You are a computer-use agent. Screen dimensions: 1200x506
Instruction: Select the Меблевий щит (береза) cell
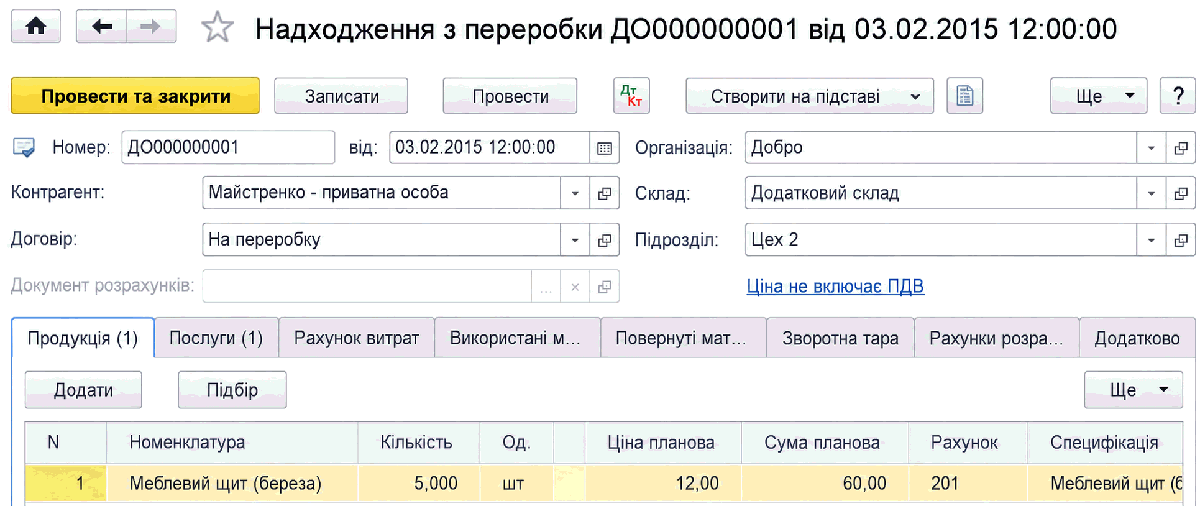coord(234,484)
